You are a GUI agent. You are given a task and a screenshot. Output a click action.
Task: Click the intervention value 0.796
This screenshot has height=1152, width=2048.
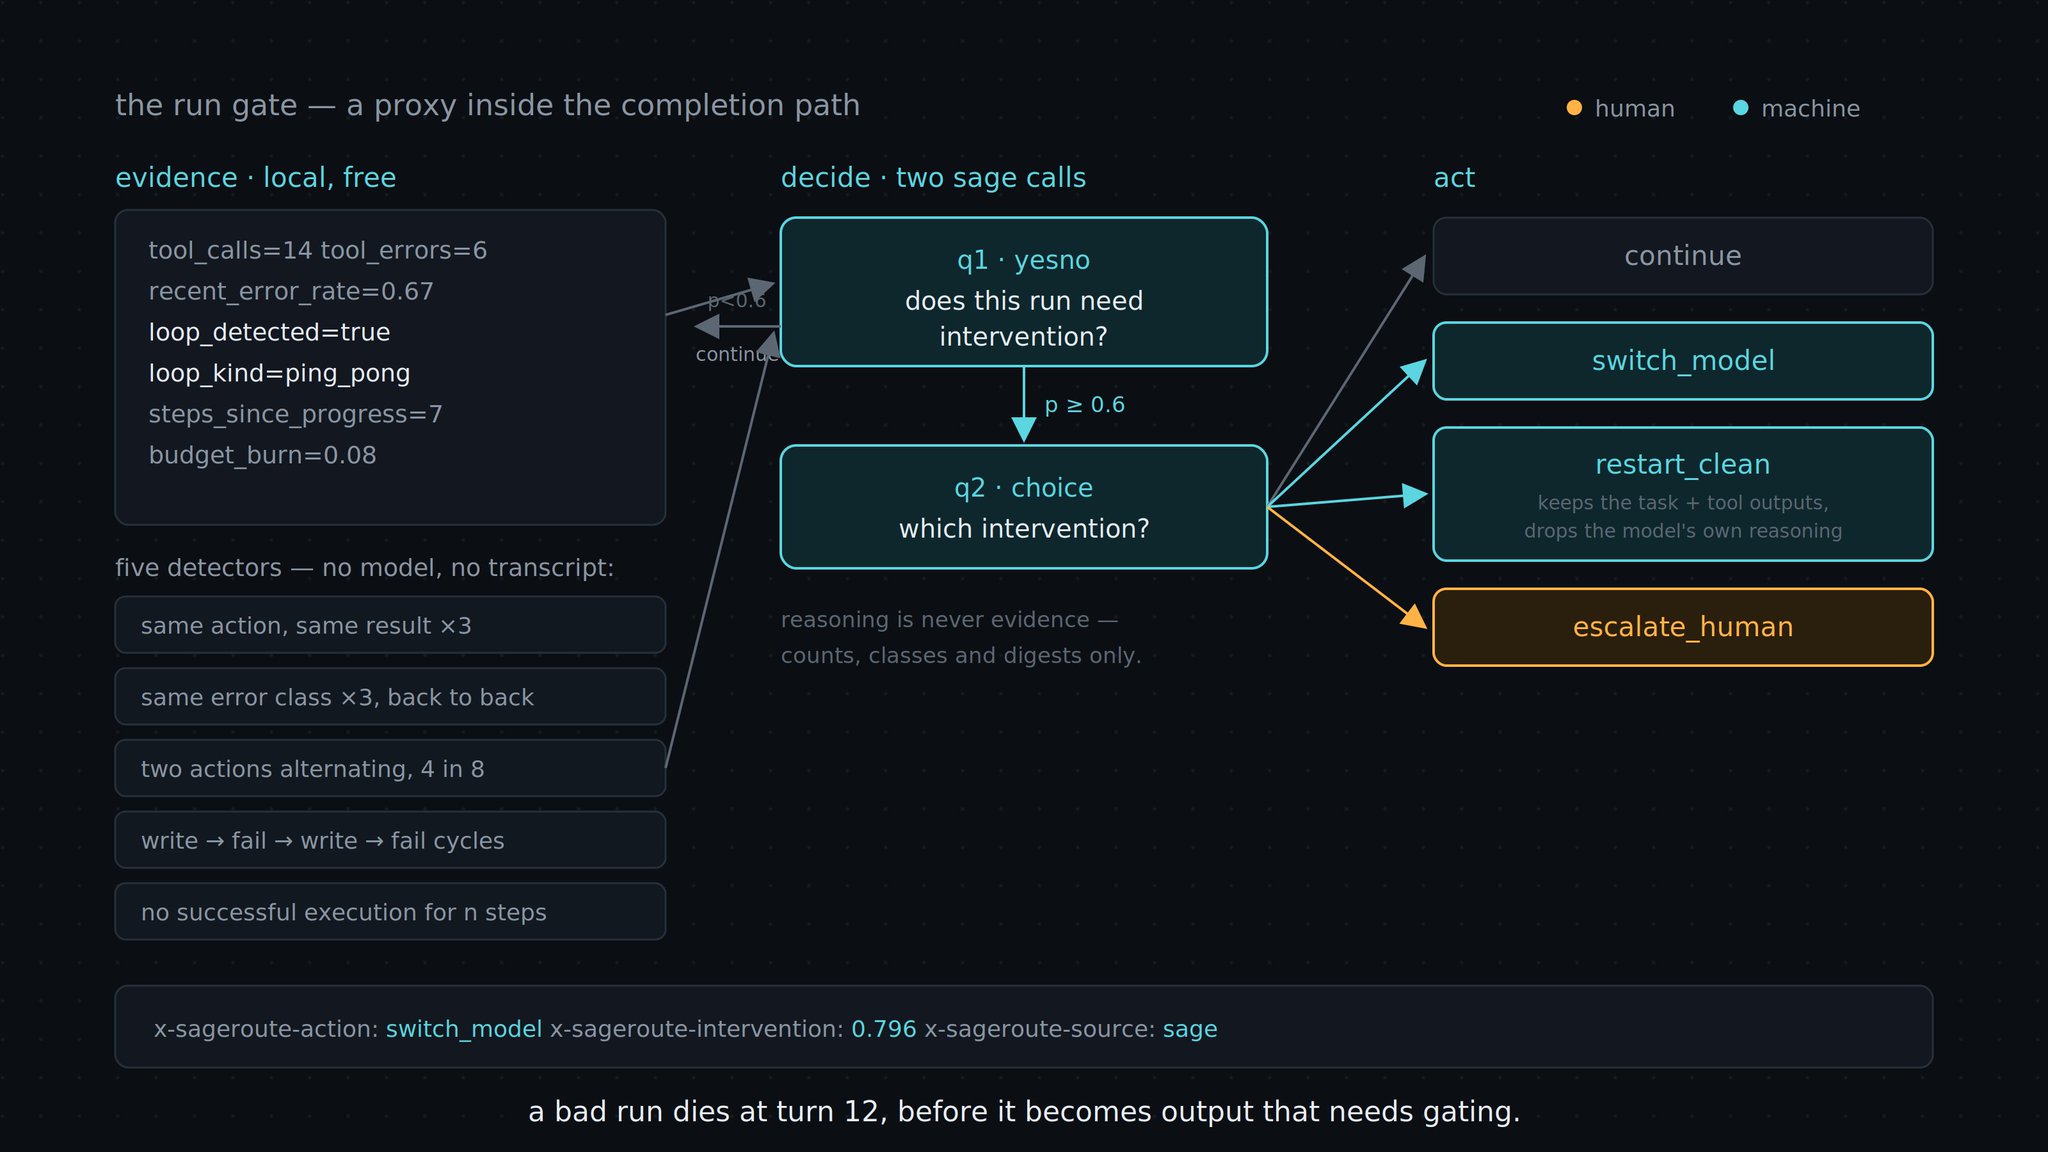pyautogui.click(x=883, y=1029)
